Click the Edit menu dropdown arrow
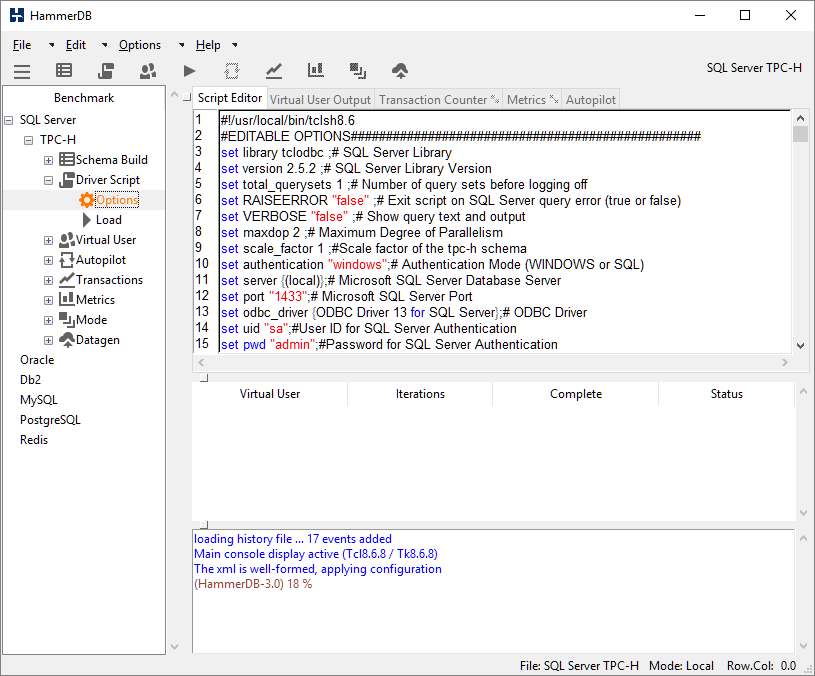 (104, 45)
